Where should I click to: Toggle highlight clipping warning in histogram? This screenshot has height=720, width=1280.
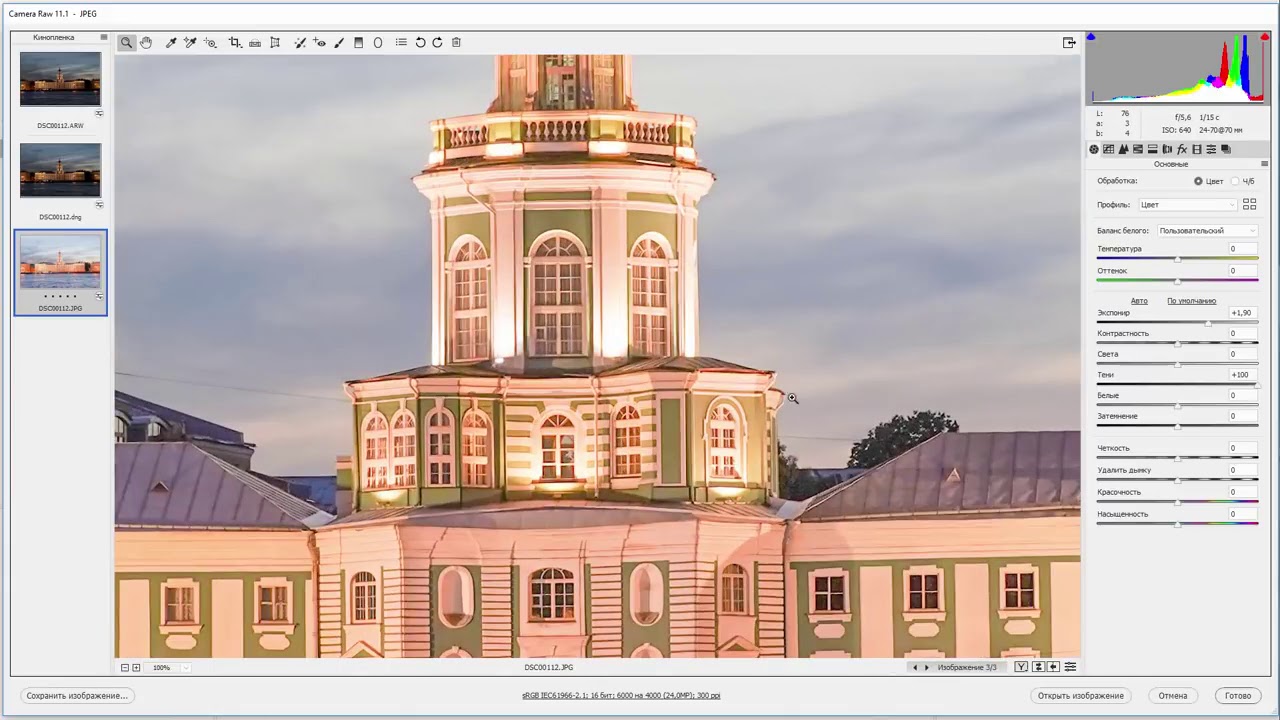pos(1265,37)
